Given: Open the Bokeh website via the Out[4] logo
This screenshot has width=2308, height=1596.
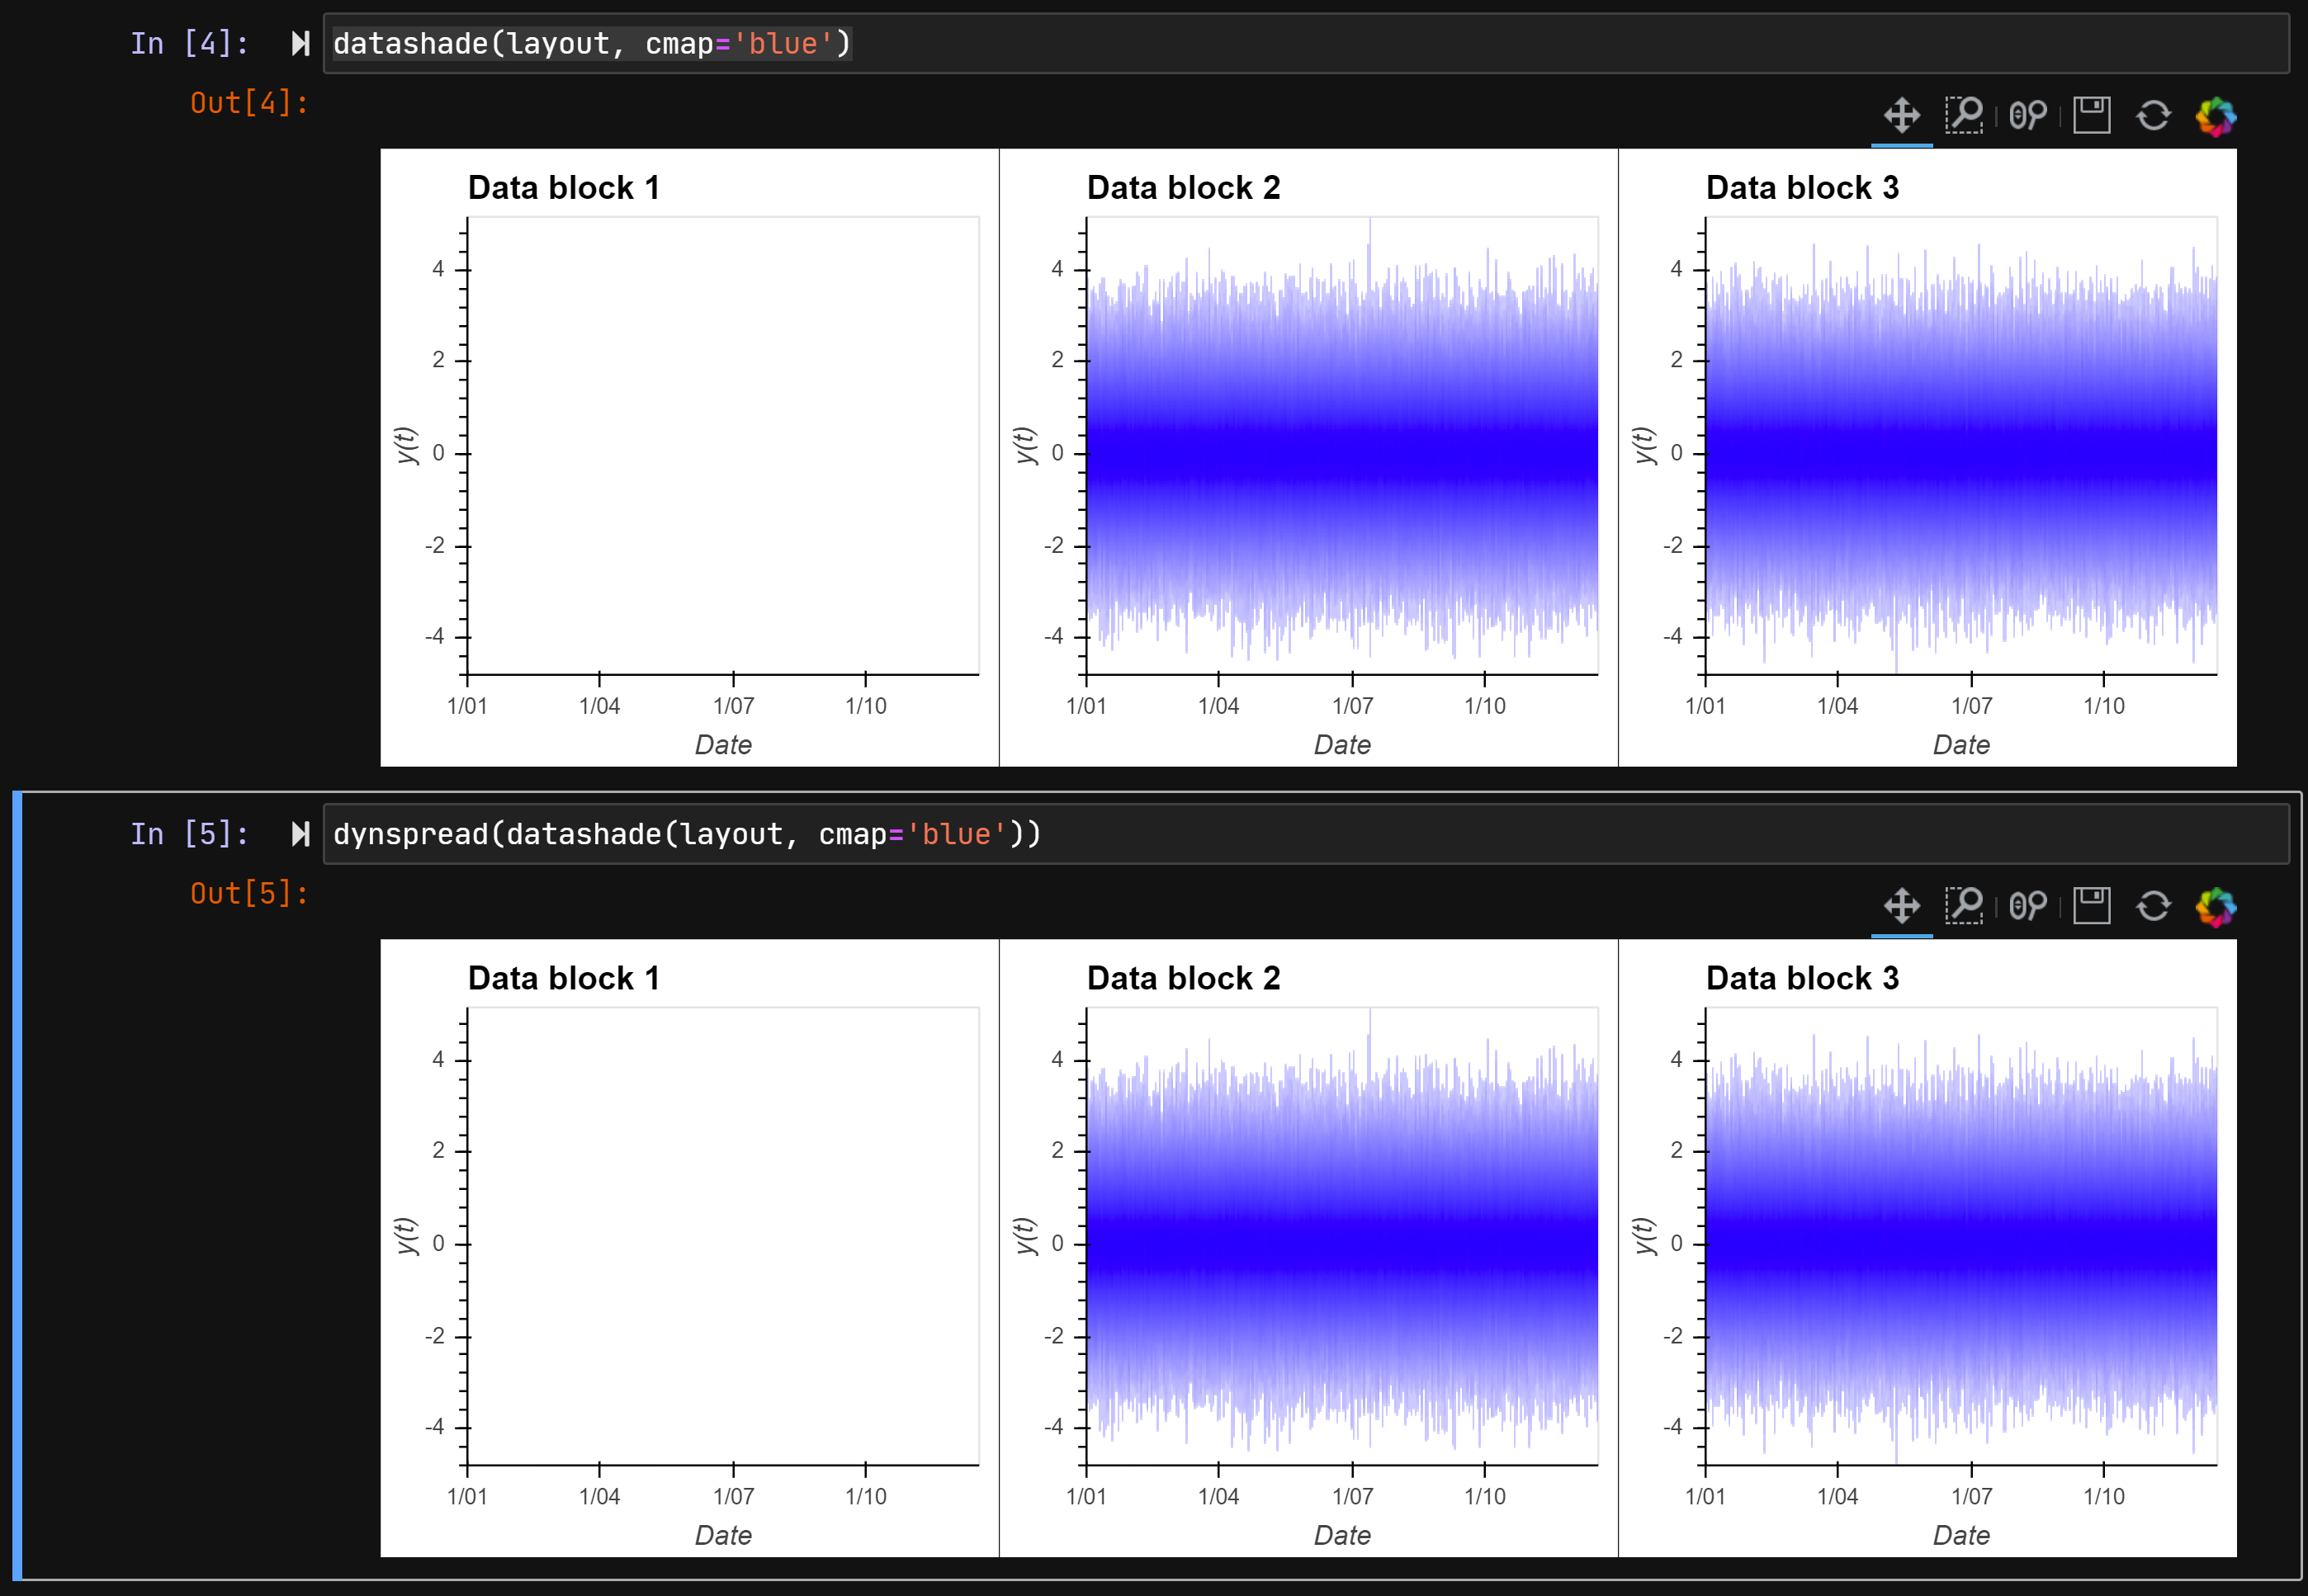Looking at the screenshot, I should pos(2218,115).
